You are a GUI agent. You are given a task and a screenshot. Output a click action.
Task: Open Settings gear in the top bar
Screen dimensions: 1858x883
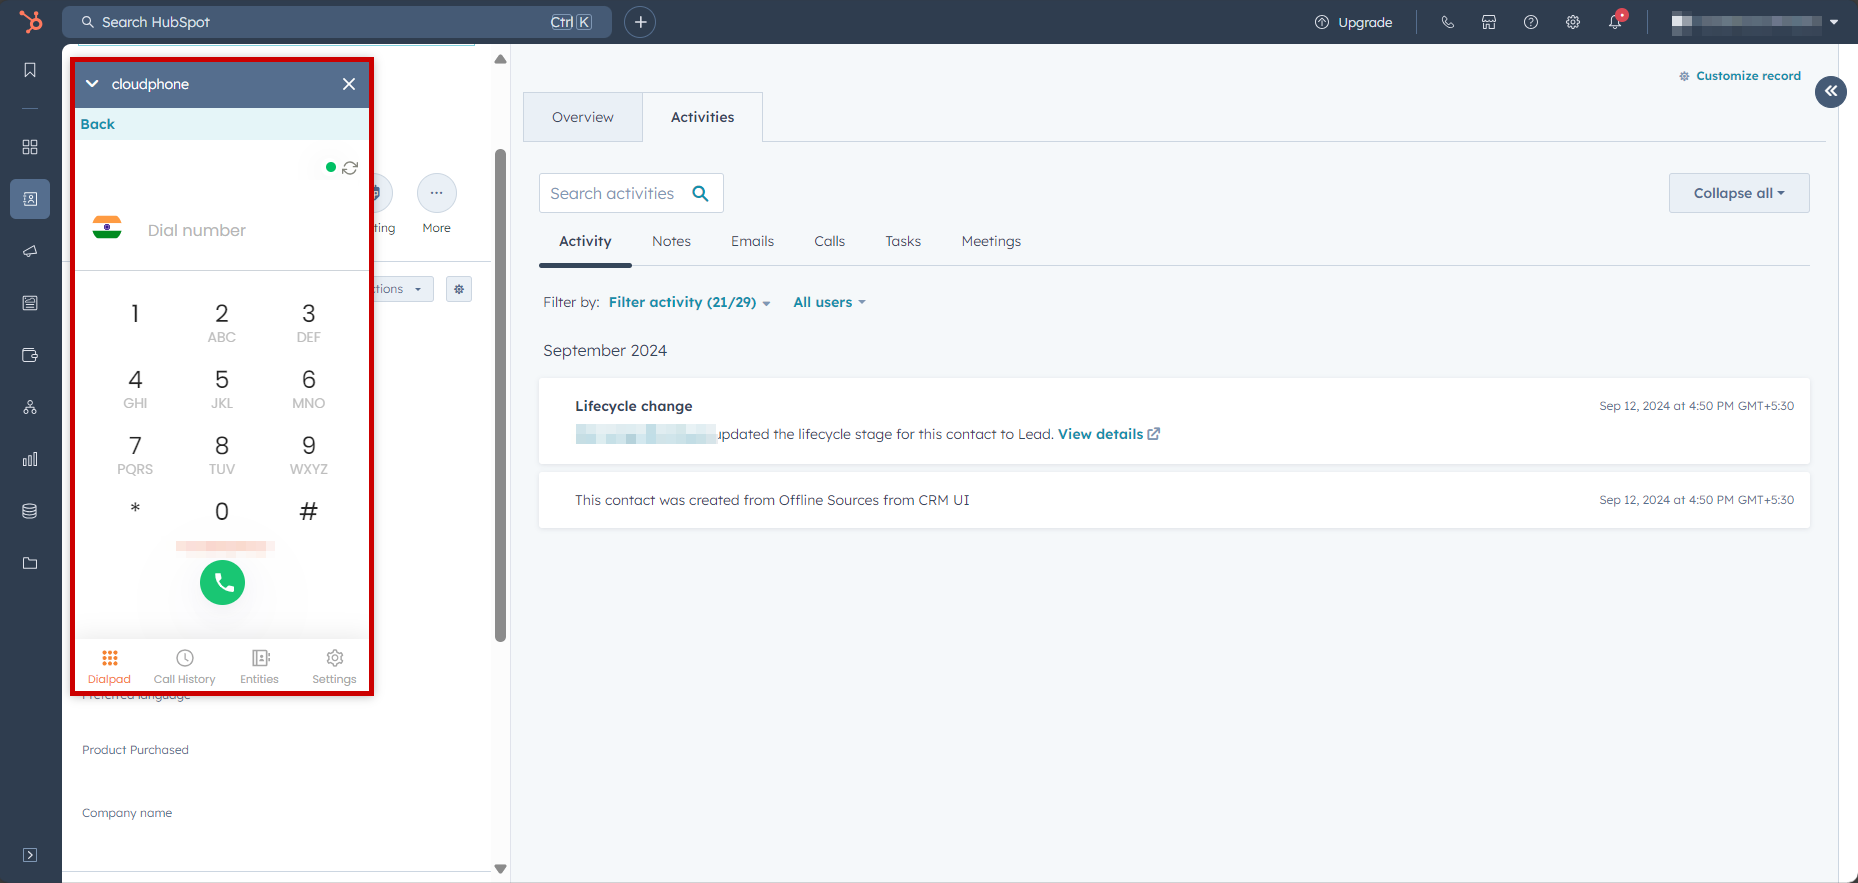click(x=1573, y=22)
